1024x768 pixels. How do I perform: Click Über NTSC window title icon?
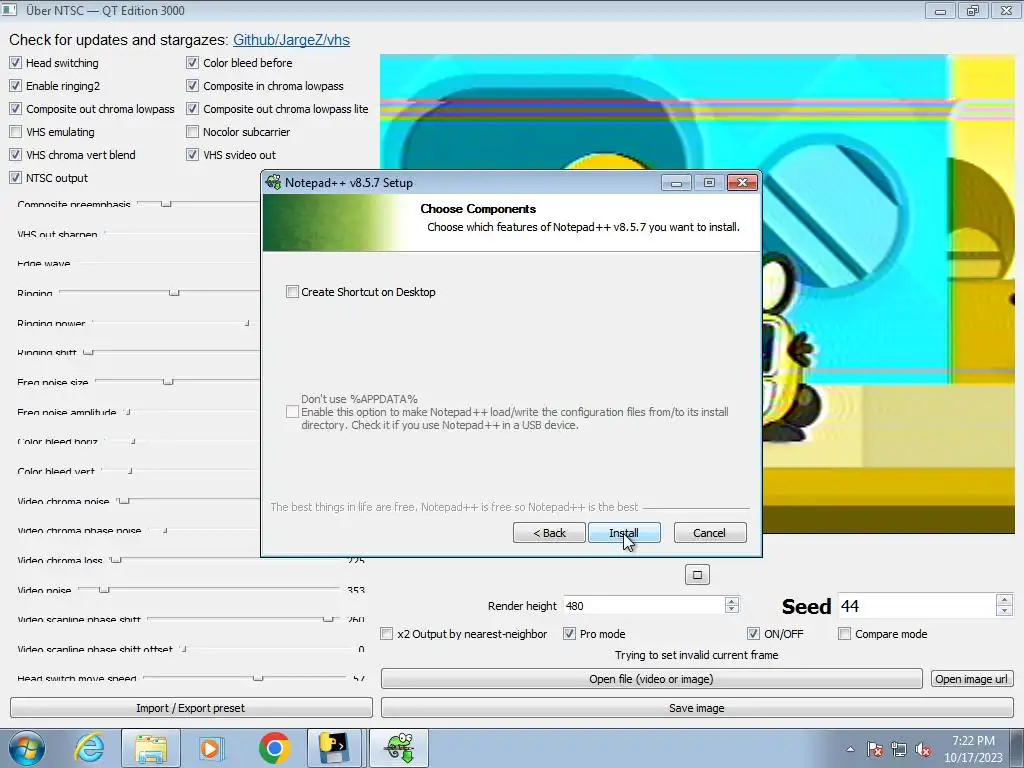(x=9, y=10)
